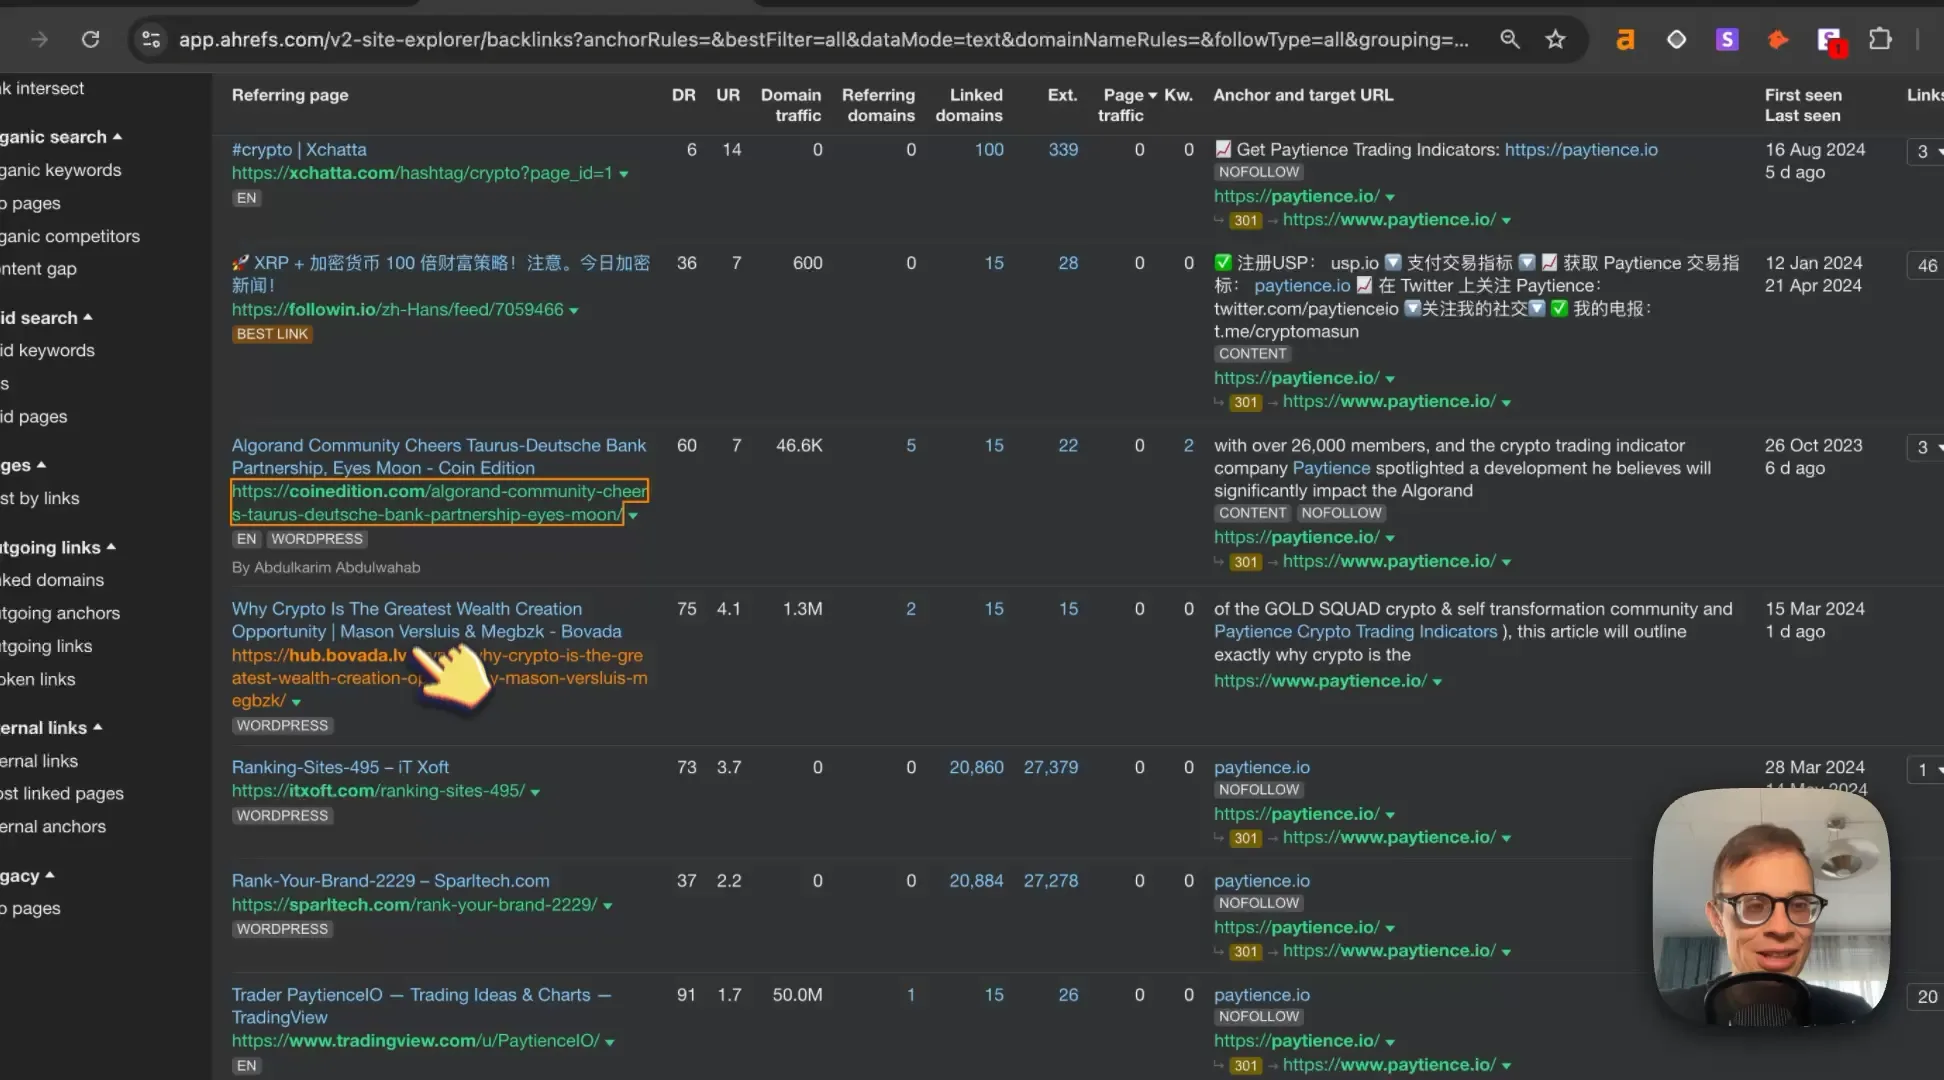1944x1080 pixels.
Task: Click the browser forward arrow
Action: coord(39,39)
